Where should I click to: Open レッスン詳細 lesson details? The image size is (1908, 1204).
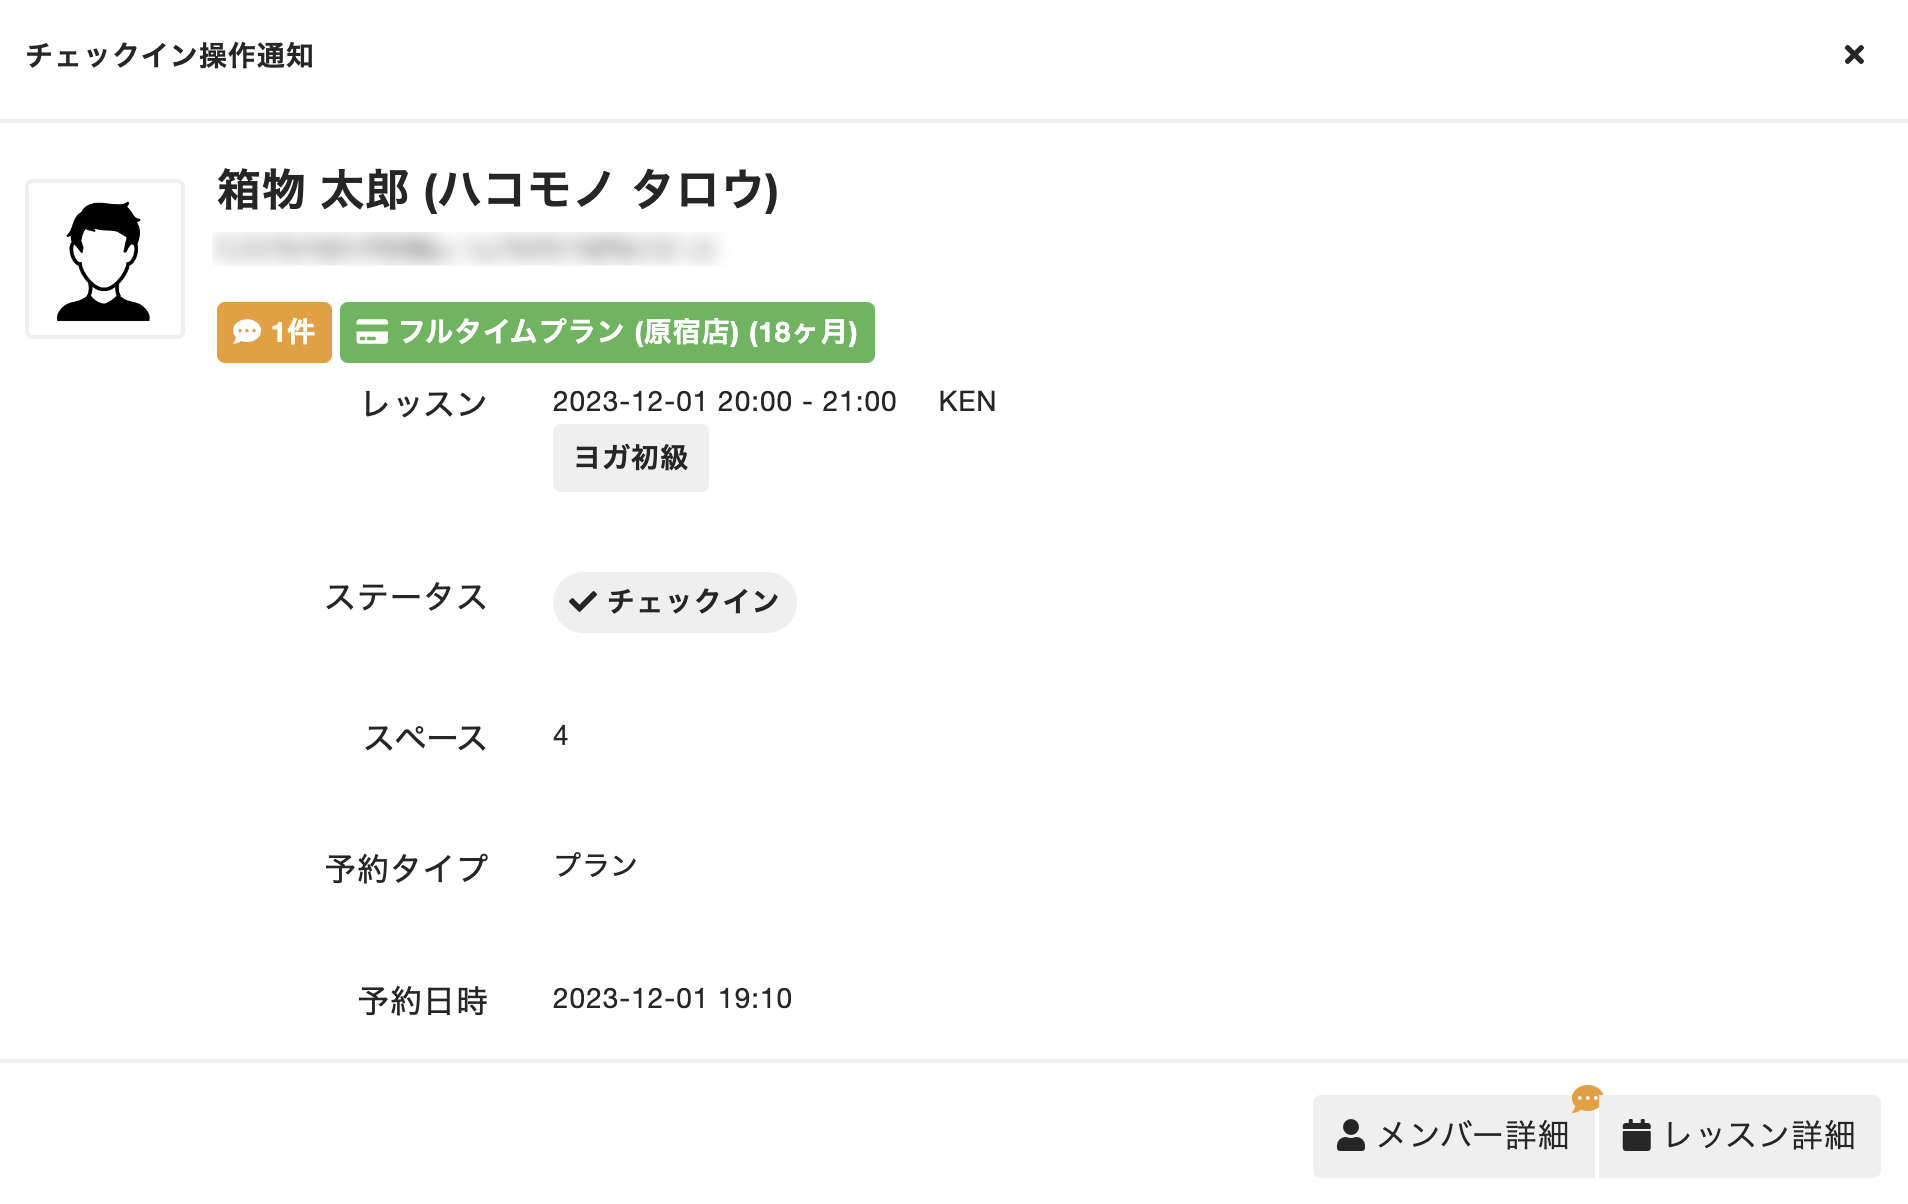(x=1739, y=1135)
